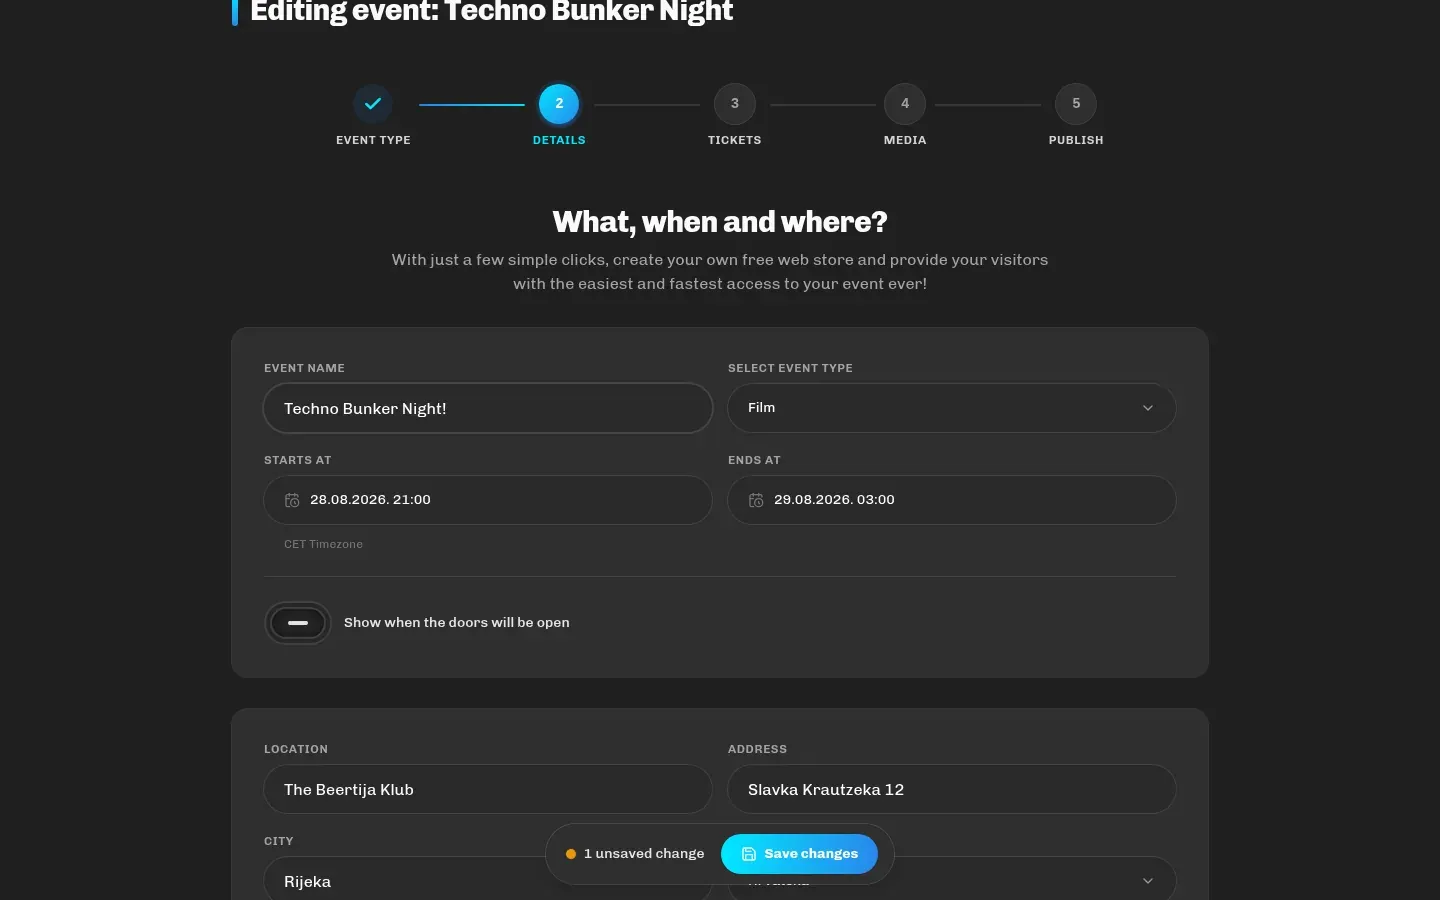Screen dimensions: 1440x900
Task: Click the calendar icon in Starts At field
Action: [292, 500]
